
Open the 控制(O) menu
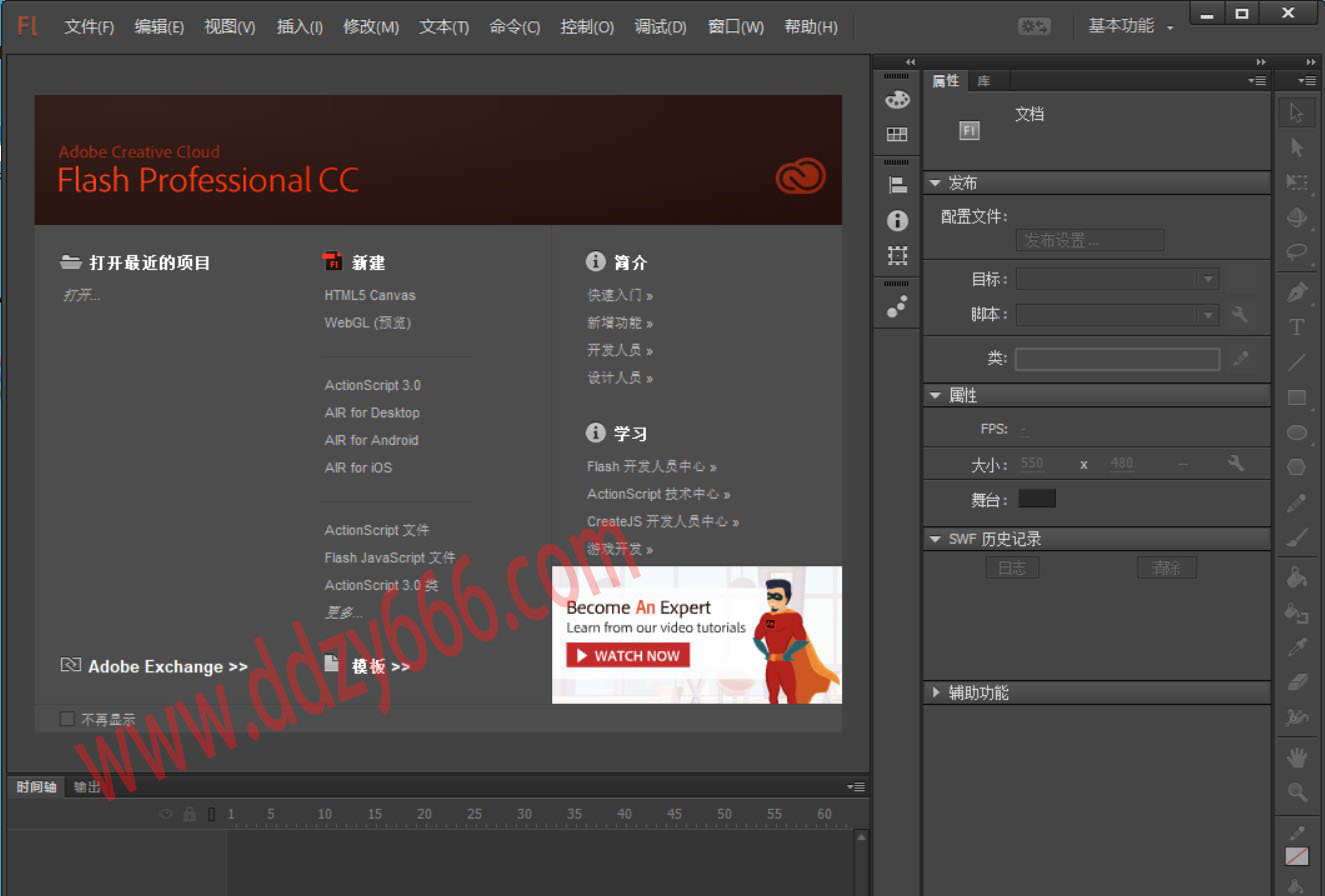click(587, 27)
